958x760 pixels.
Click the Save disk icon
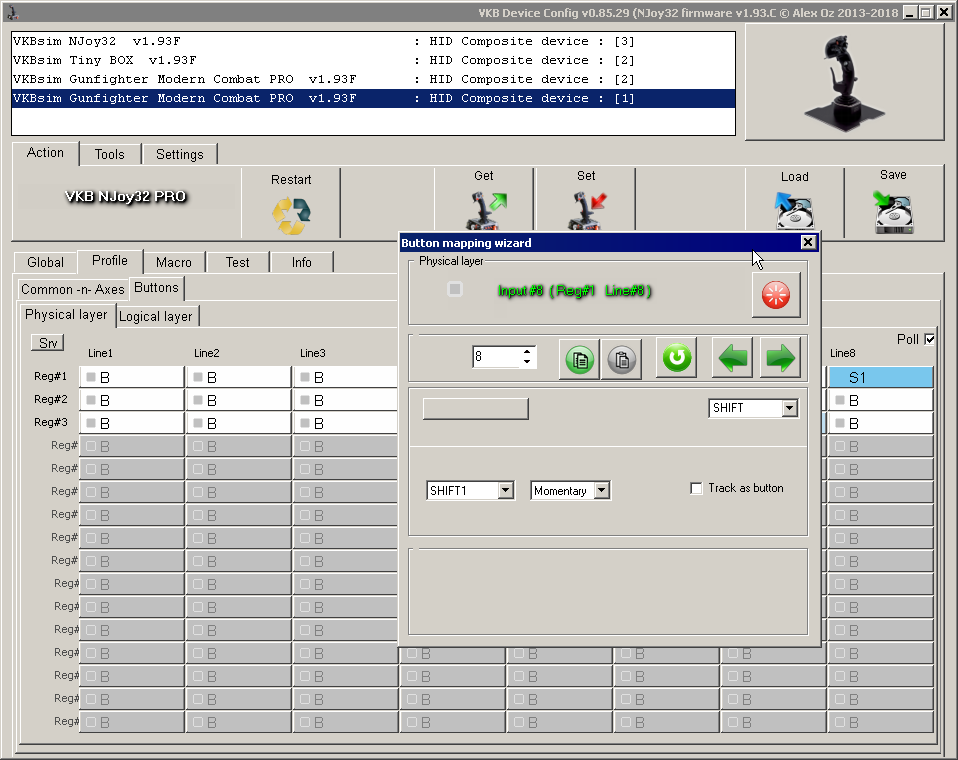(893, 211)
